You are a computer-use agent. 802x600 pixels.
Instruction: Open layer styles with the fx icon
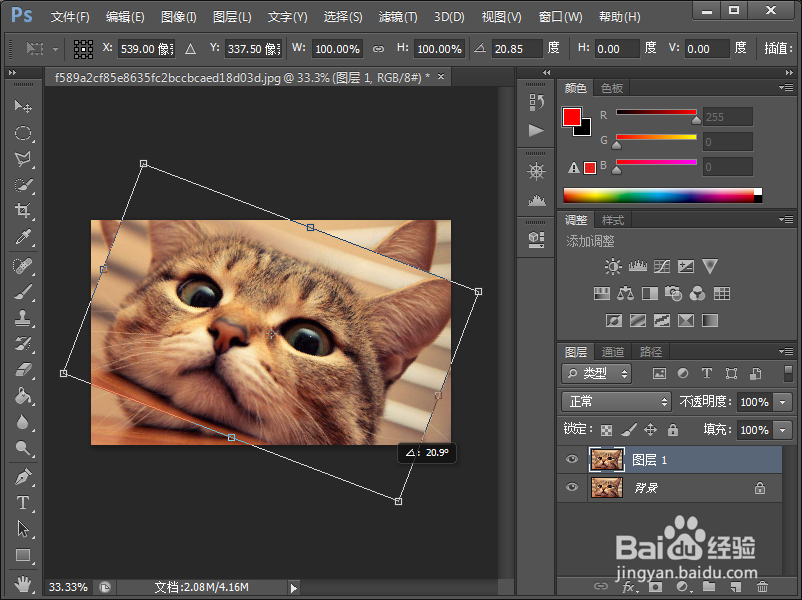click(x=628, y=585)
